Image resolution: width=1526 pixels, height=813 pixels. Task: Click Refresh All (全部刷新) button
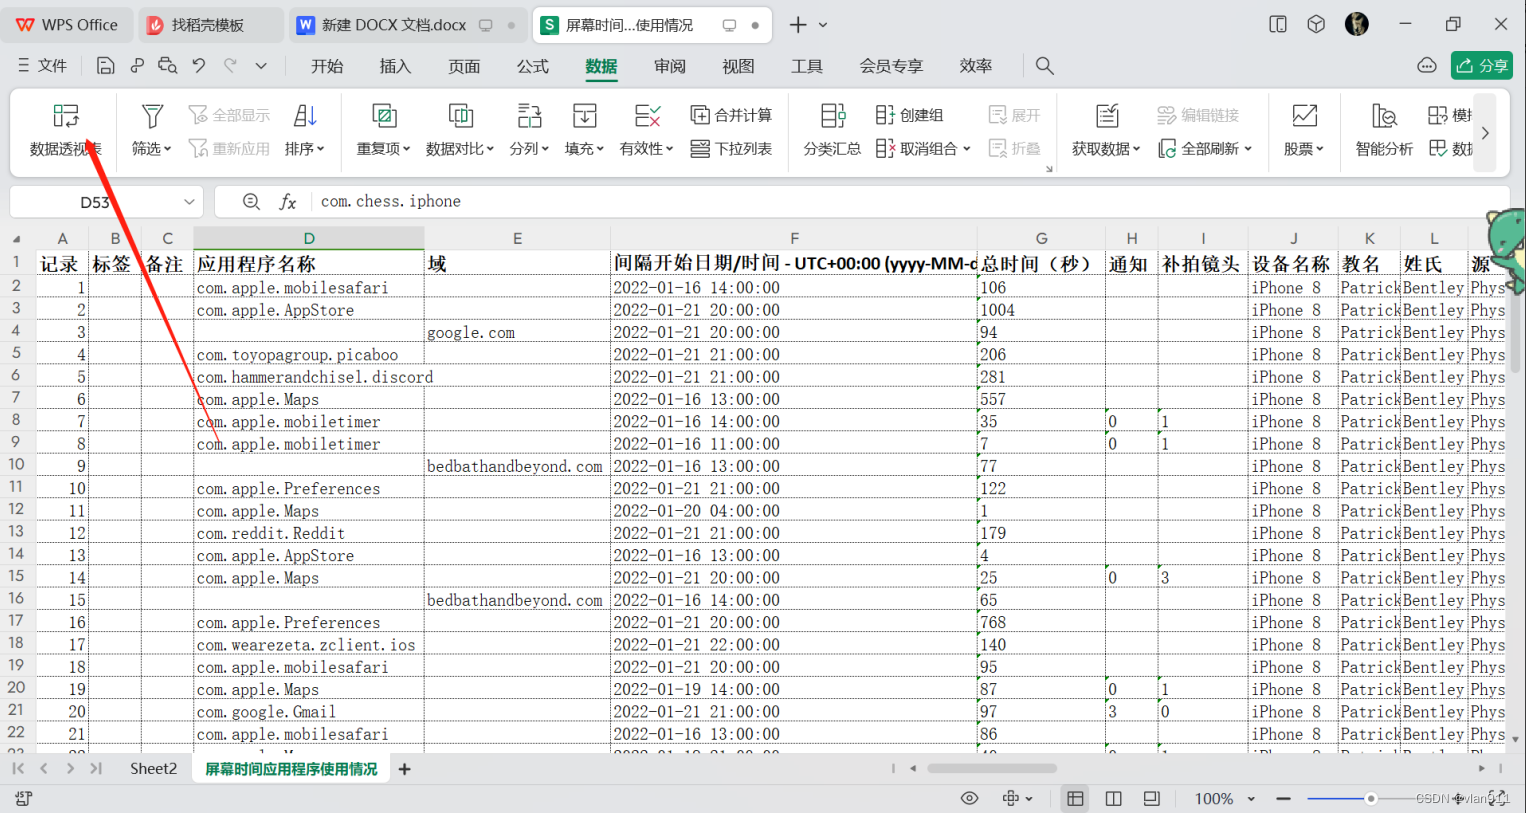[x=1205, y=148]
